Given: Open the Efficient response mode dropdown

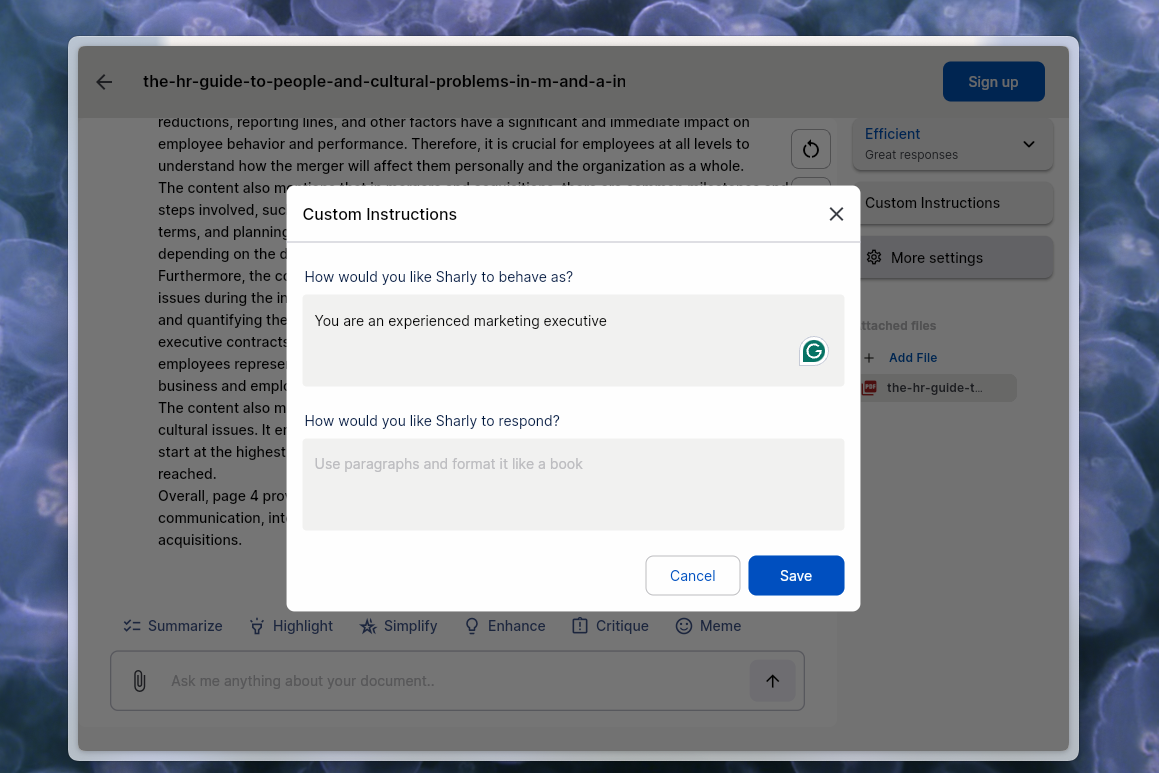Looking at the screenshot, I should [1028, 144].
